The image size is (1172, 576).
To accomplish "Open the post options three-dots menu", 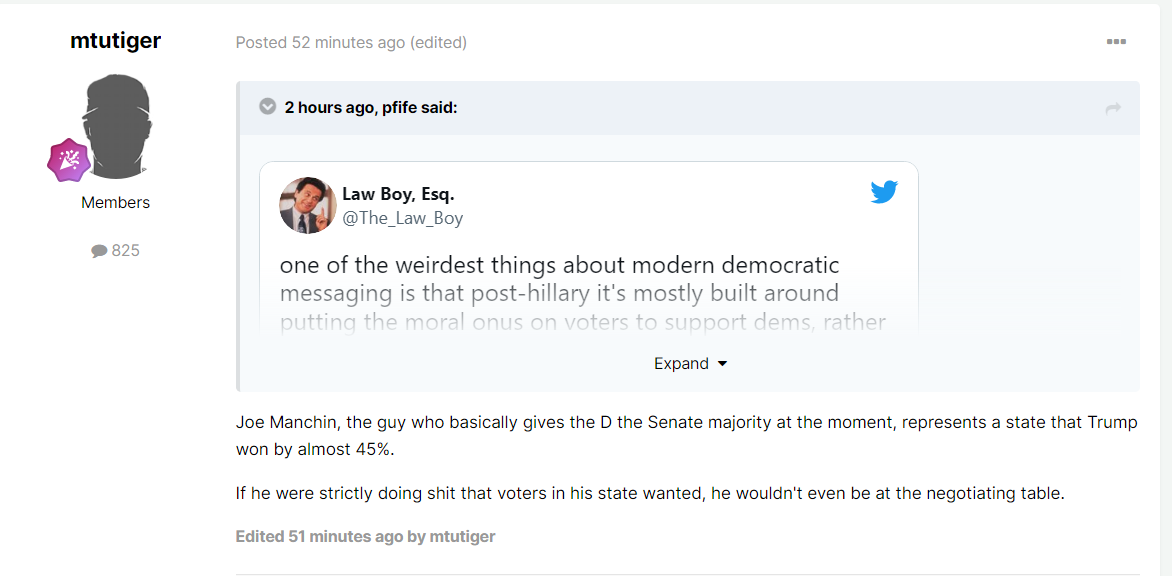I will (1116, 42).
